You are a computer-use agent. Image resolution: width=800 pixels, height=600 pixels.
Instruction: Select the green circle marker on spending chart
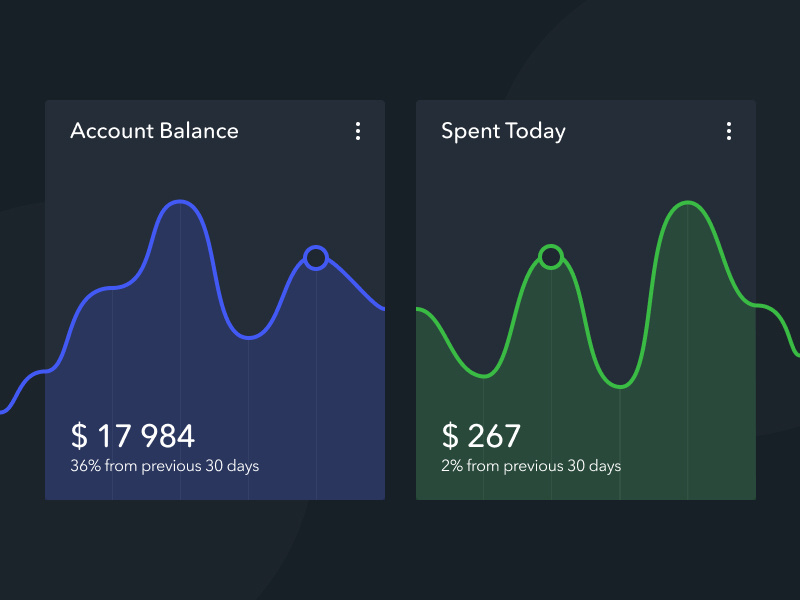click(x=551, y=257)
